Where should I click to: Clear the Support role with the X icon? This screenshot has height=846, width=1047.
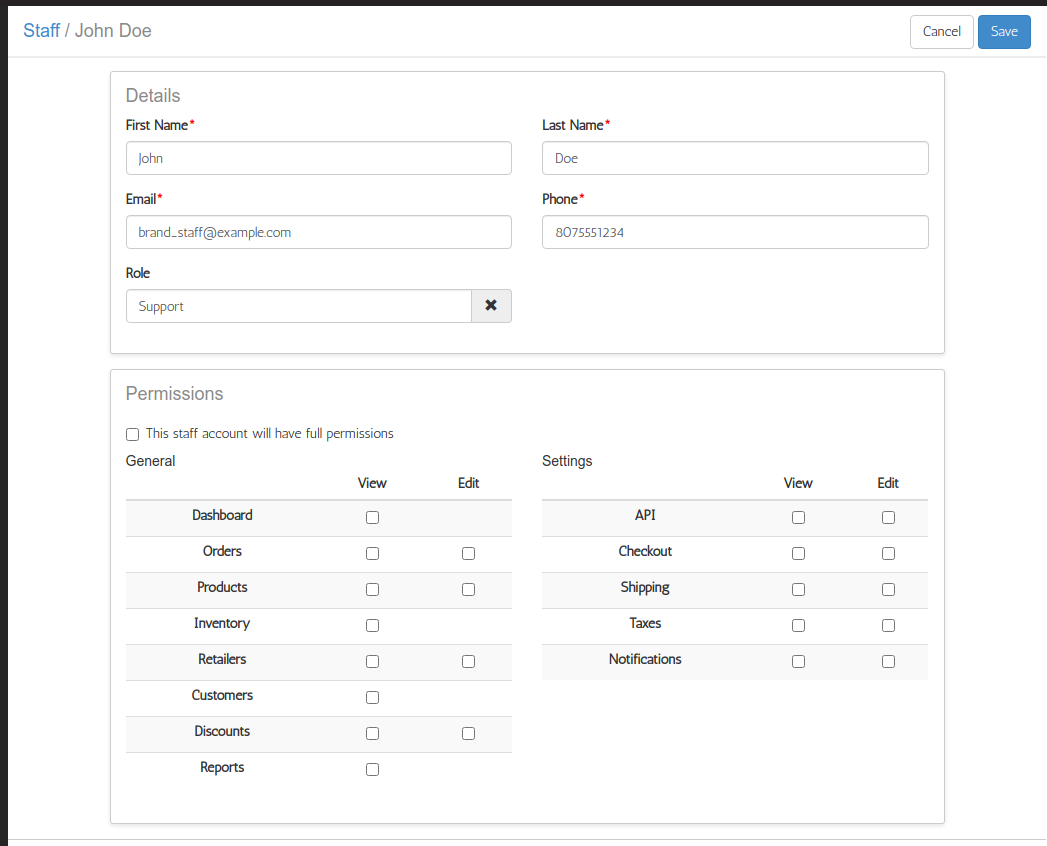click(x=491, y=306)
